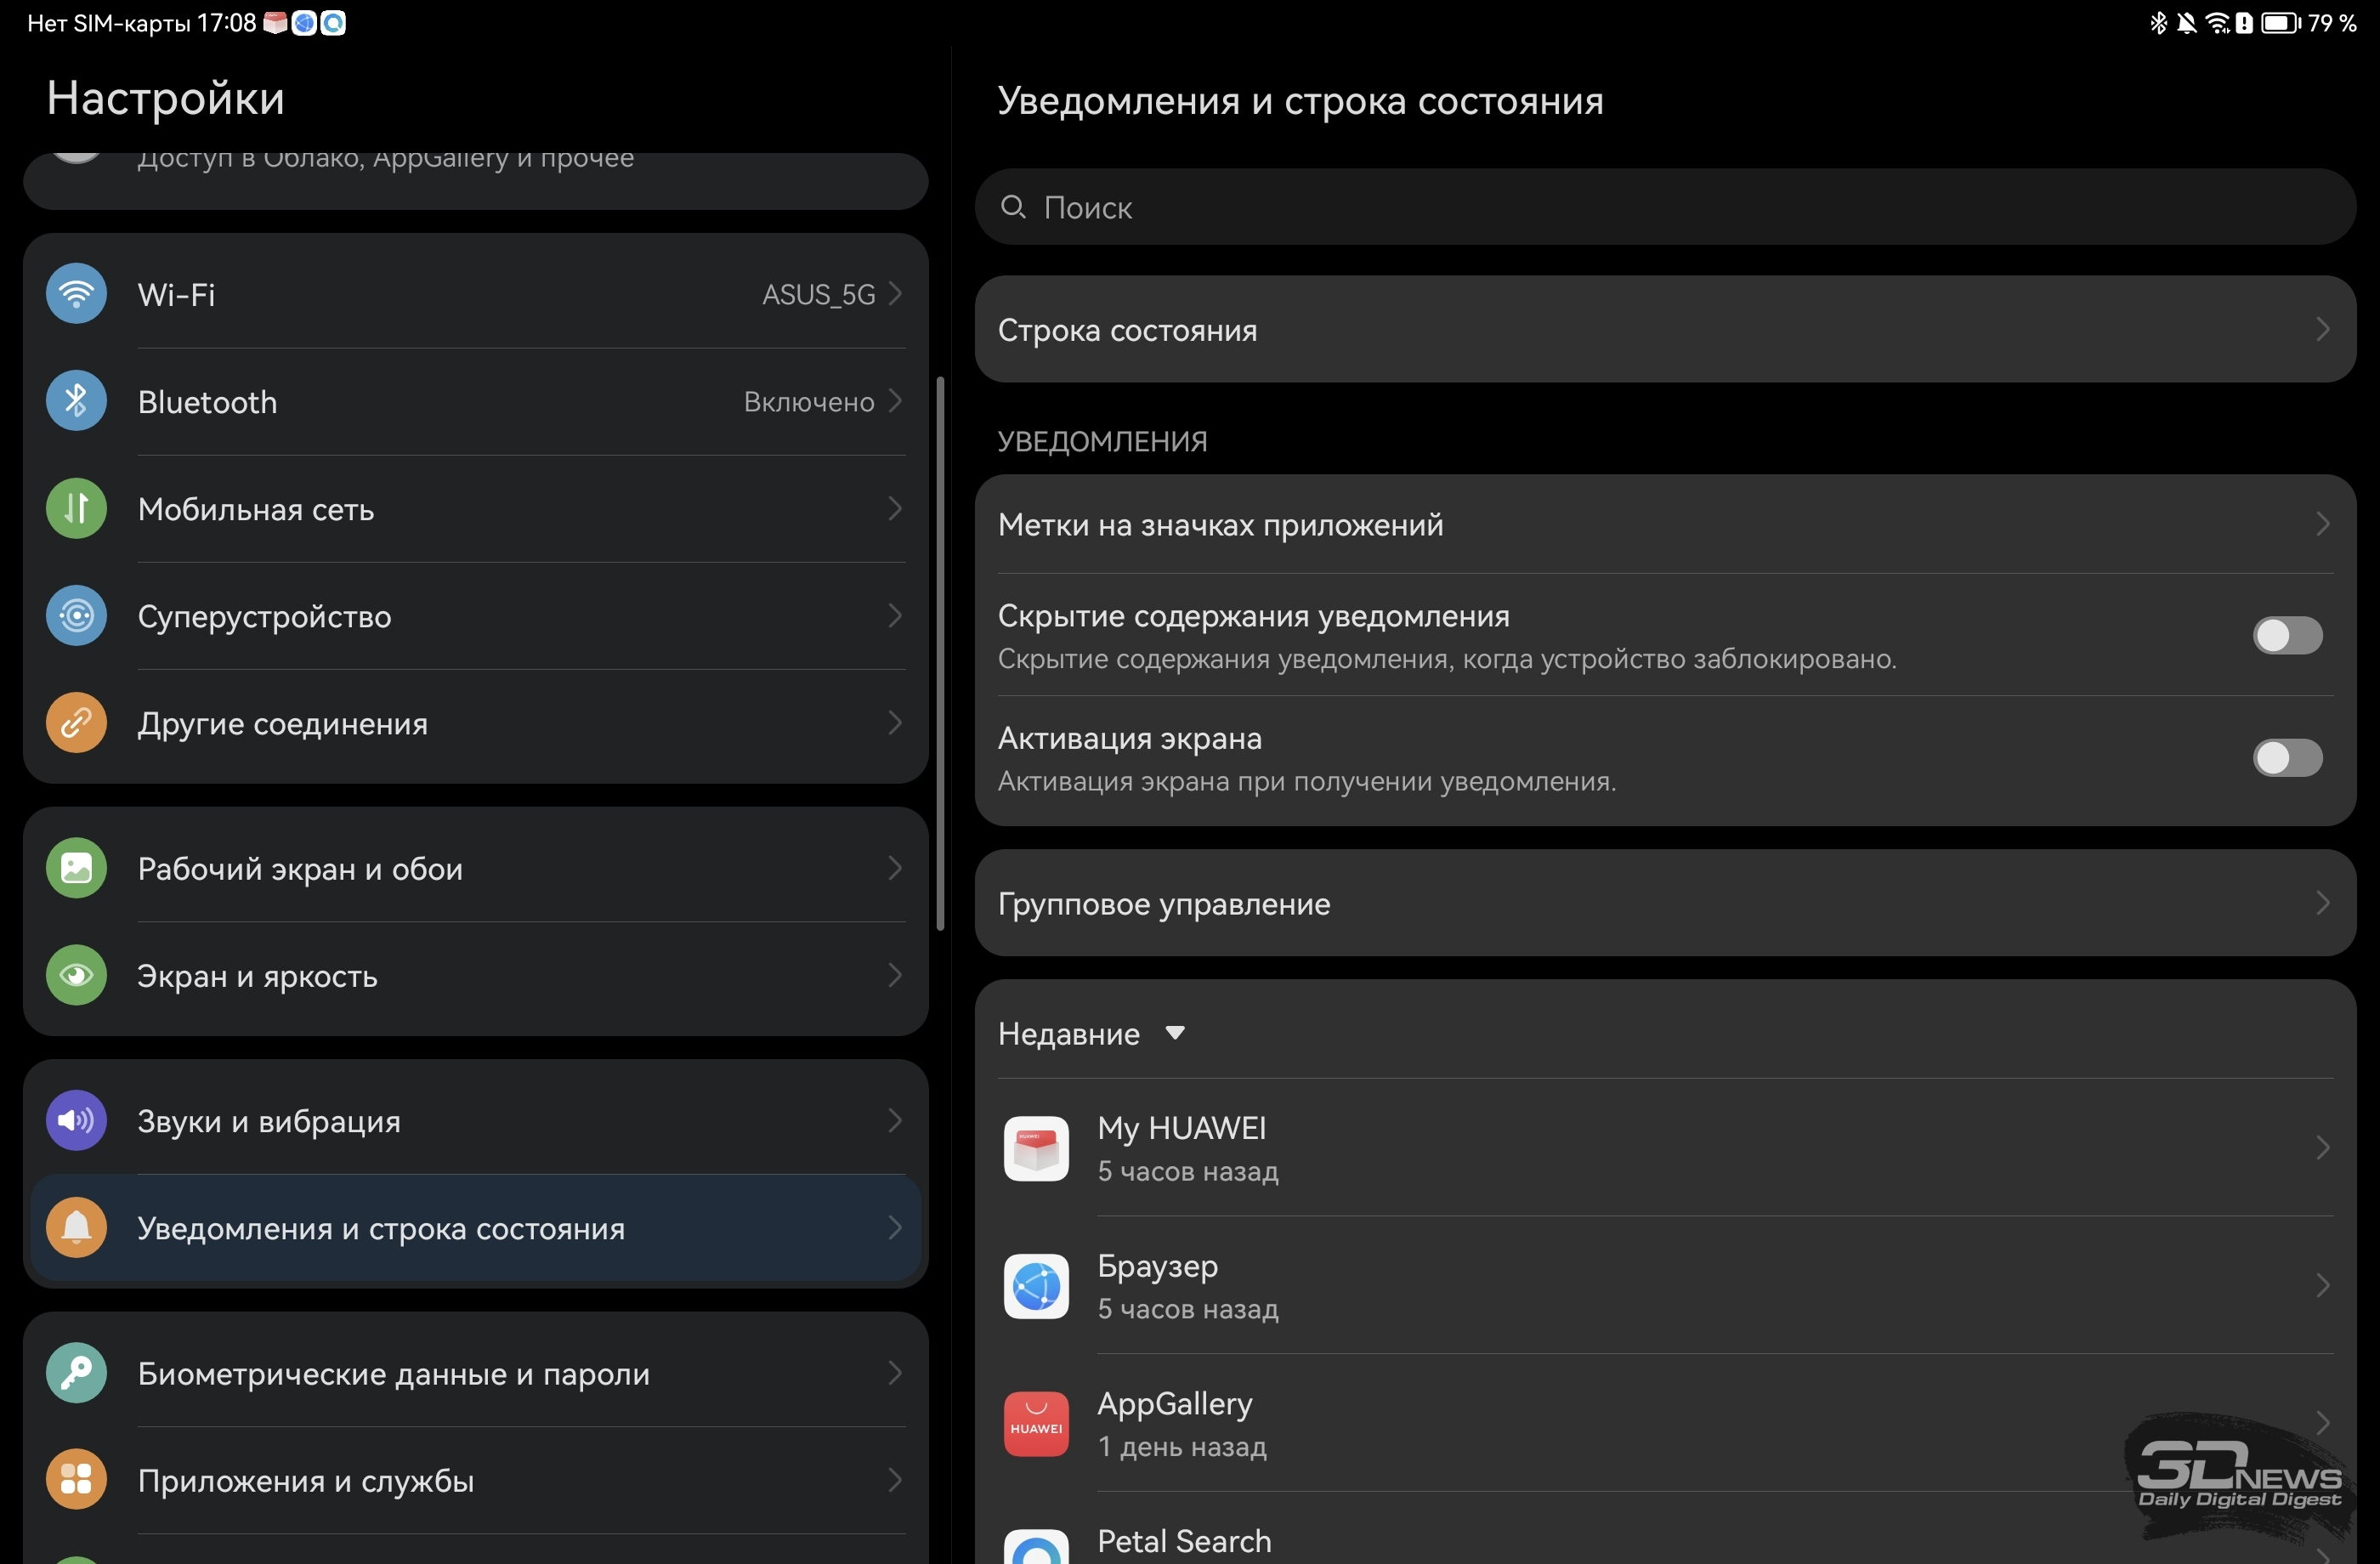Open Групповое управление chevron
This screenshot has width=2380, height=1564.
(2323, 903)
